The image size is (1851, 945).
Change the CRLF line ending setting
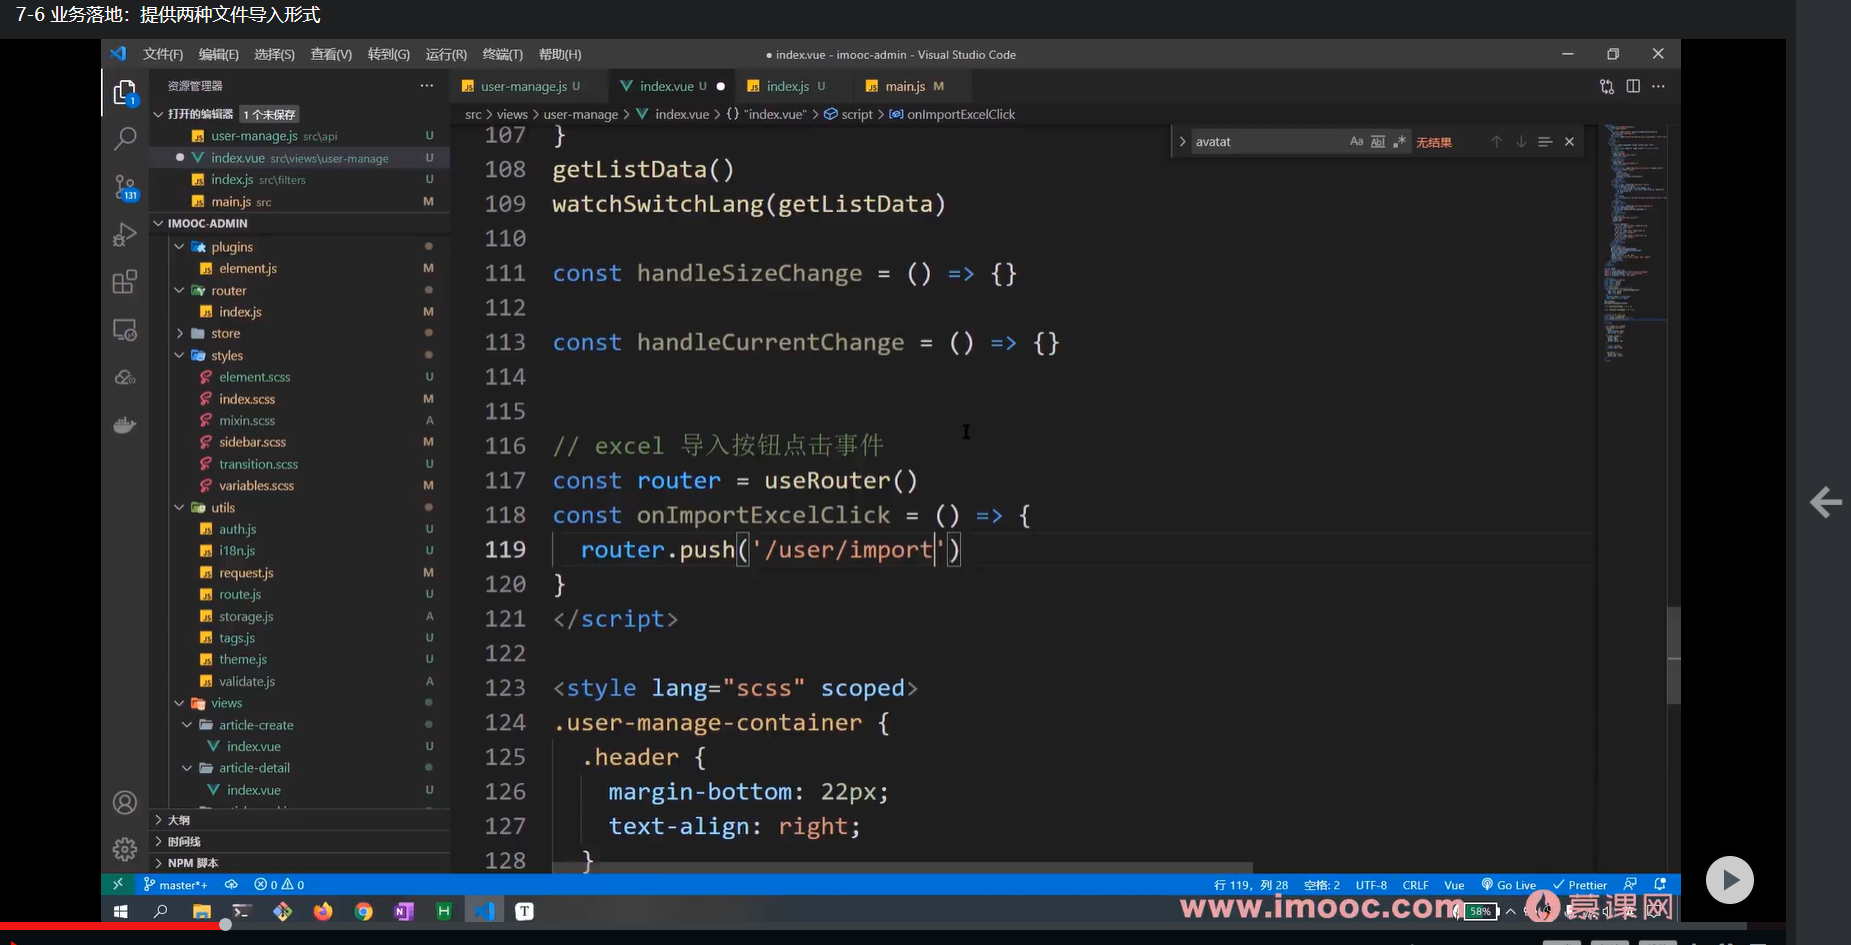point(1415,885)
